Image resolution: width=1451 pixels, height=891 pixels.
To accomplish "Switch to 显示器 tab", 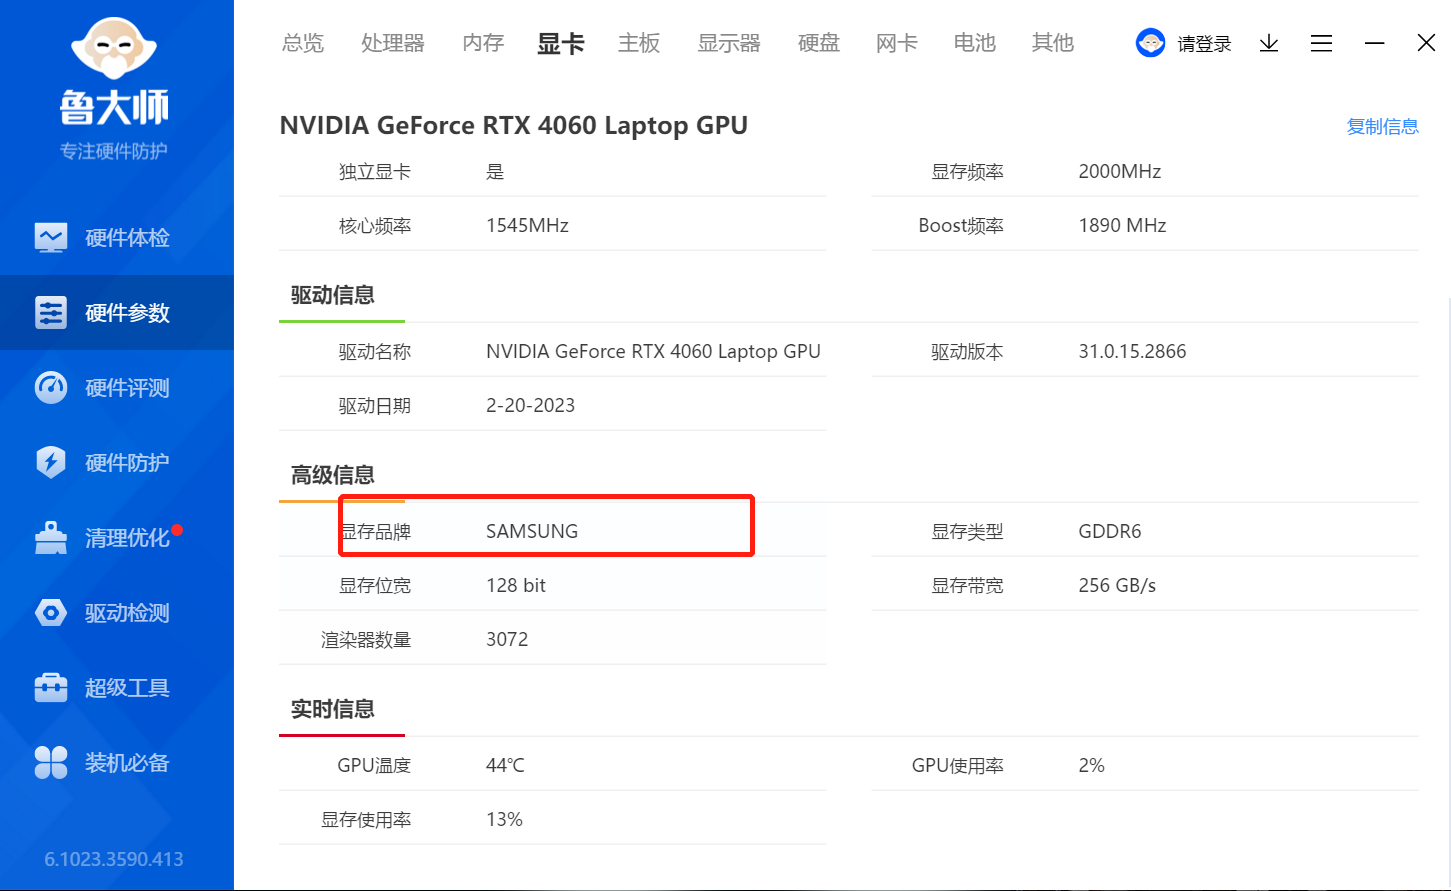I will pyautogui.click(x=729, y=43).
